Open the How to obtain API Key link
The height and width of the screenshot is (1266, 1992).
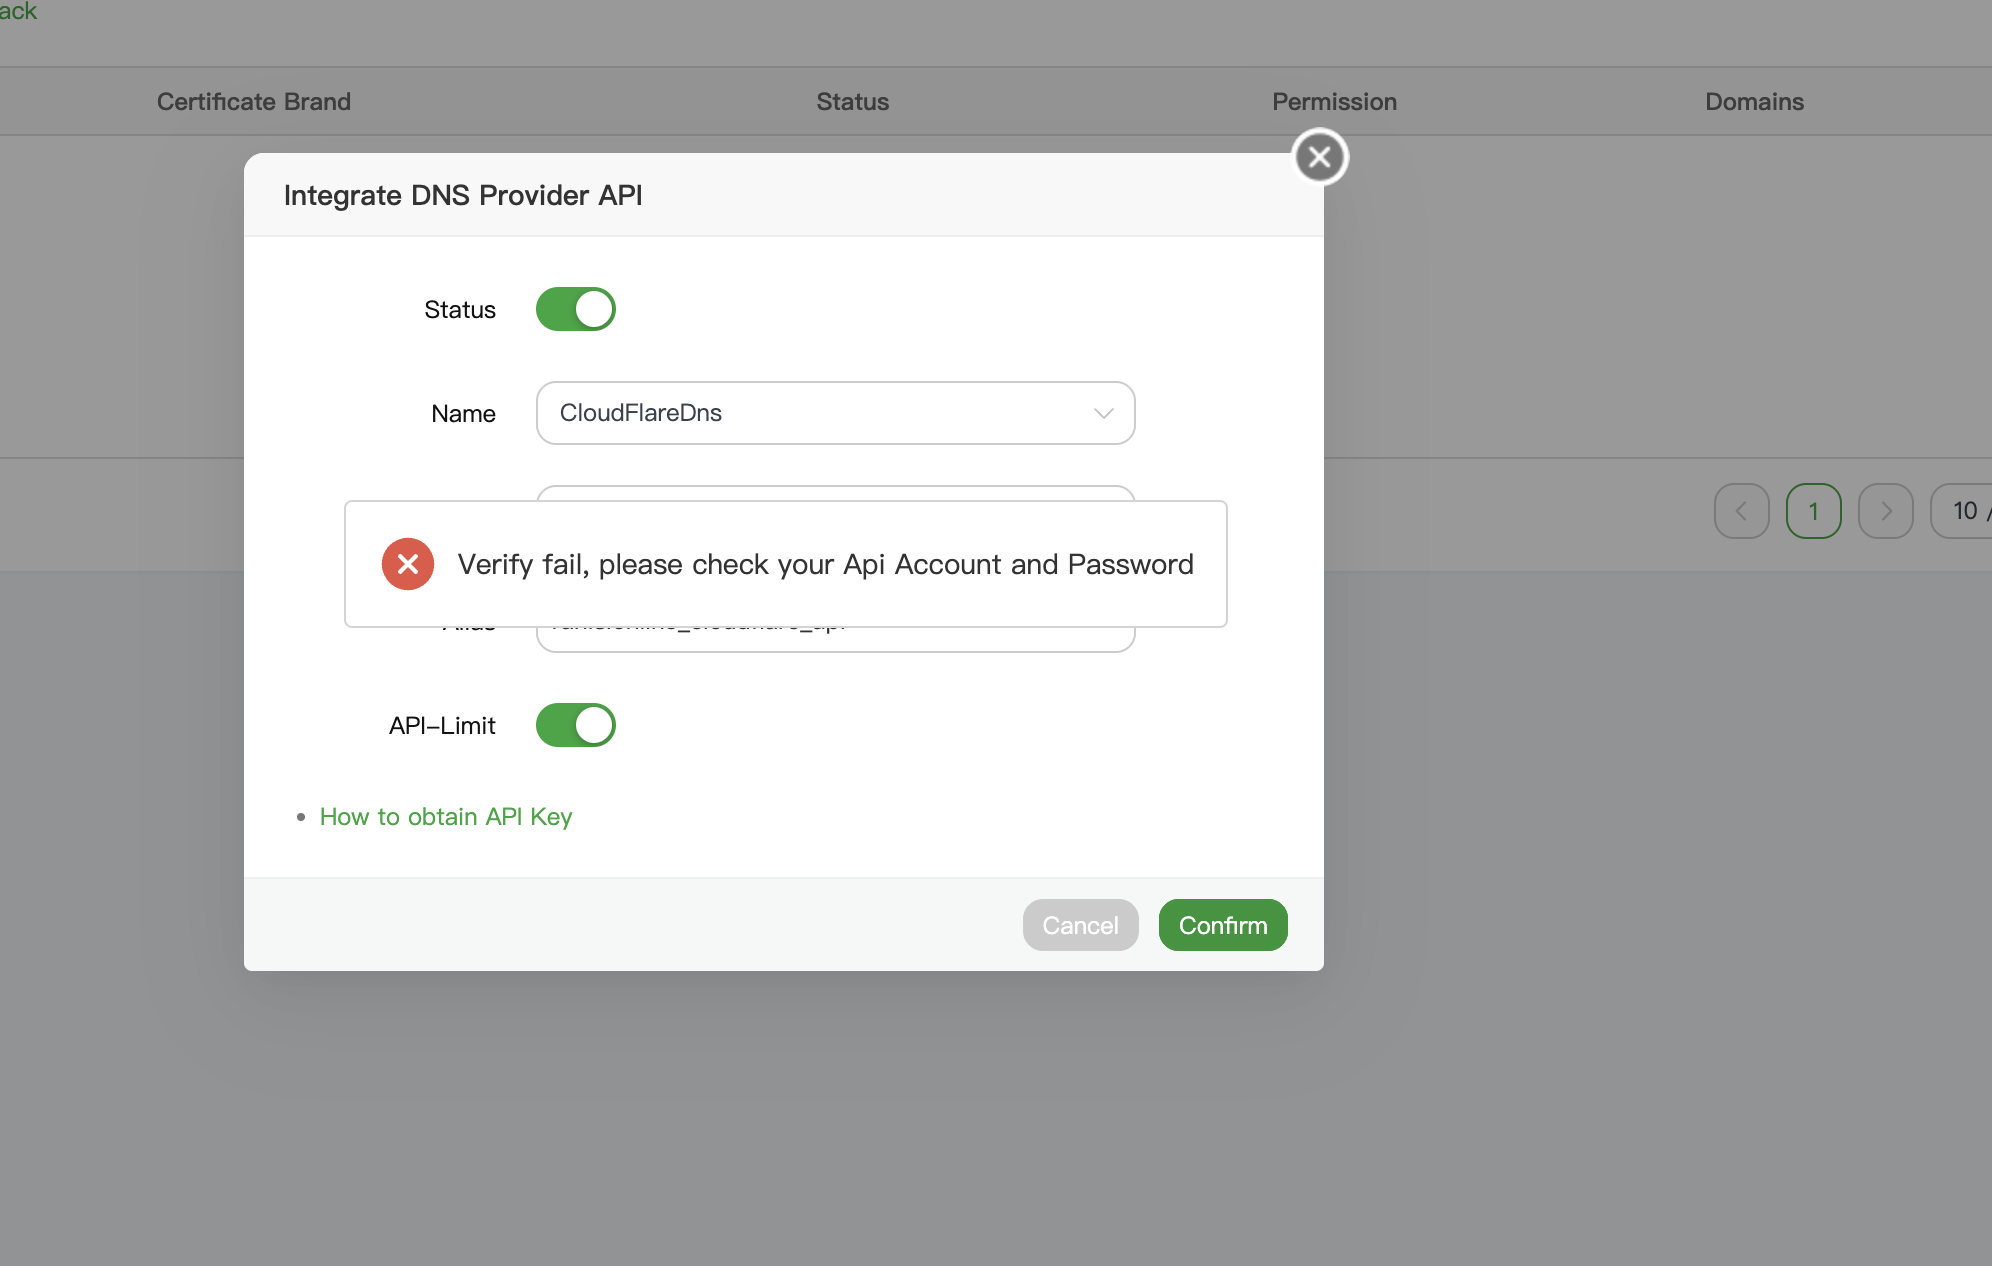click(446, 817)
